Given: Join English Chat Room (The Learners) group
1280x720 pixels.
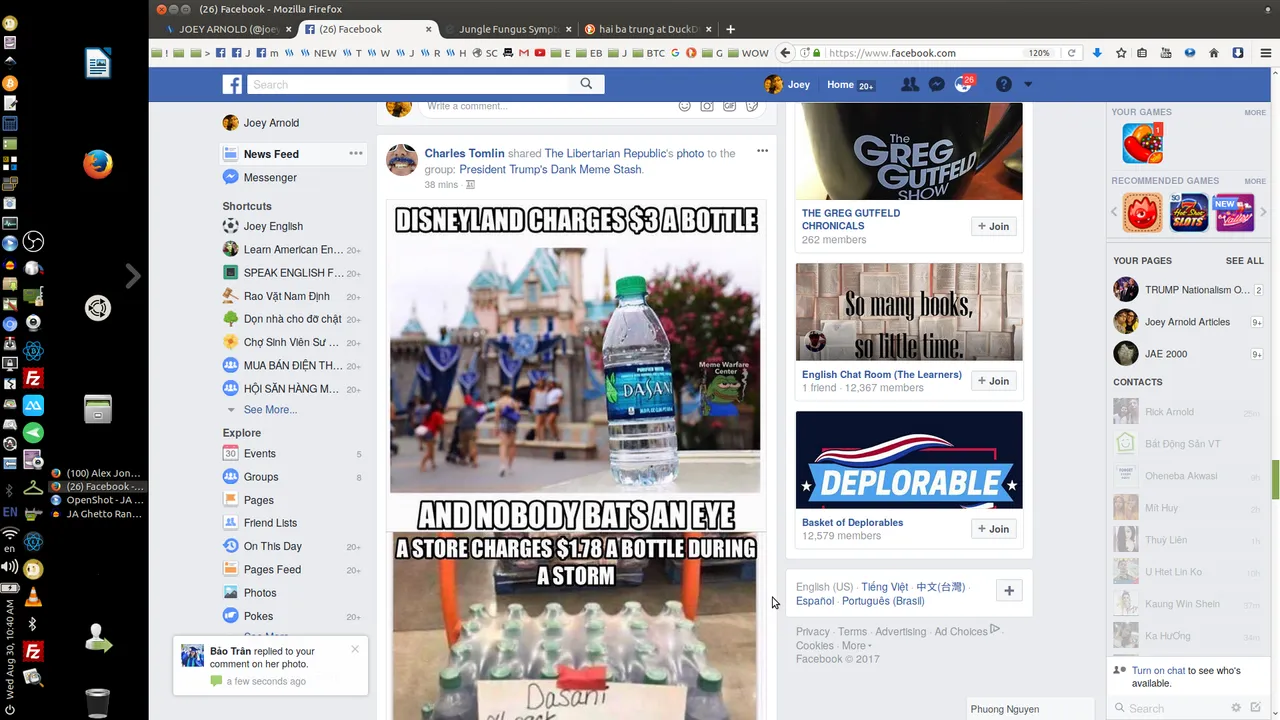Looking at the screenshot, I should click(994, 381).
